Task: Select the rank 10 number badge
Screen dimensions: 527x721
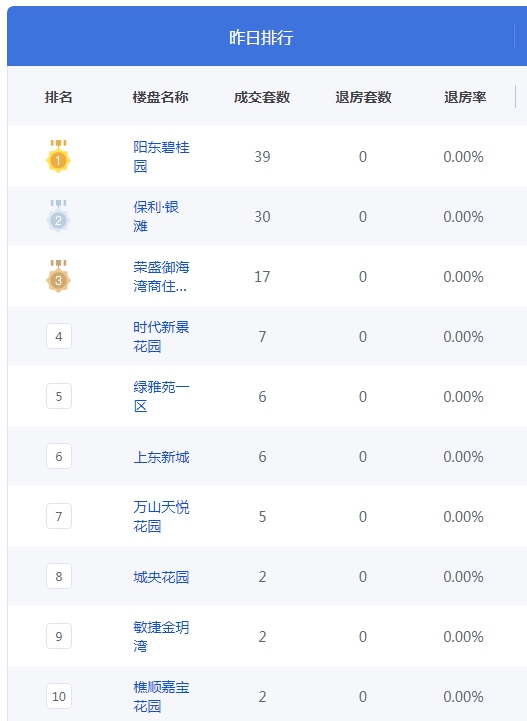Action: 59,696
